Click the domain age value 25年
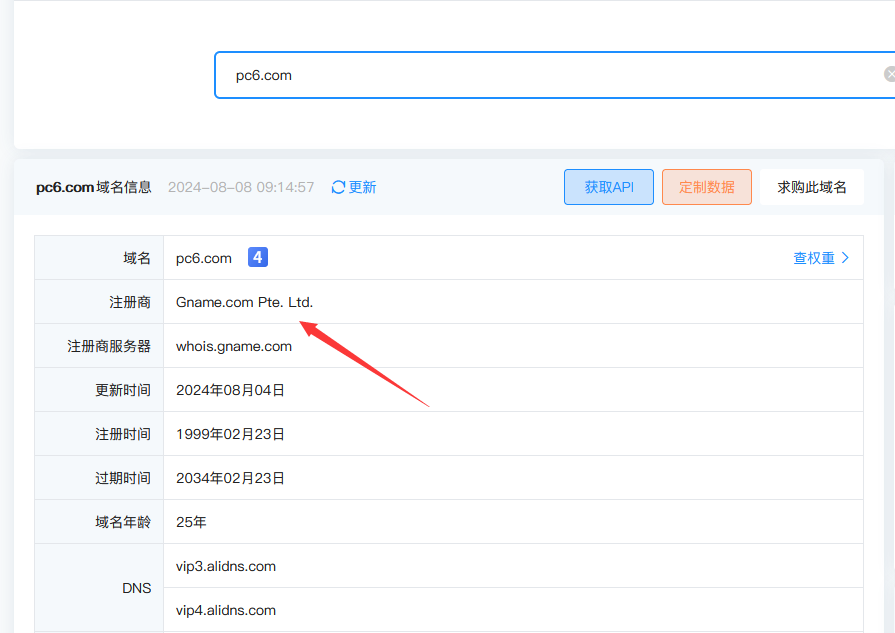Screen dimensions: 895x633 point(191,522)
